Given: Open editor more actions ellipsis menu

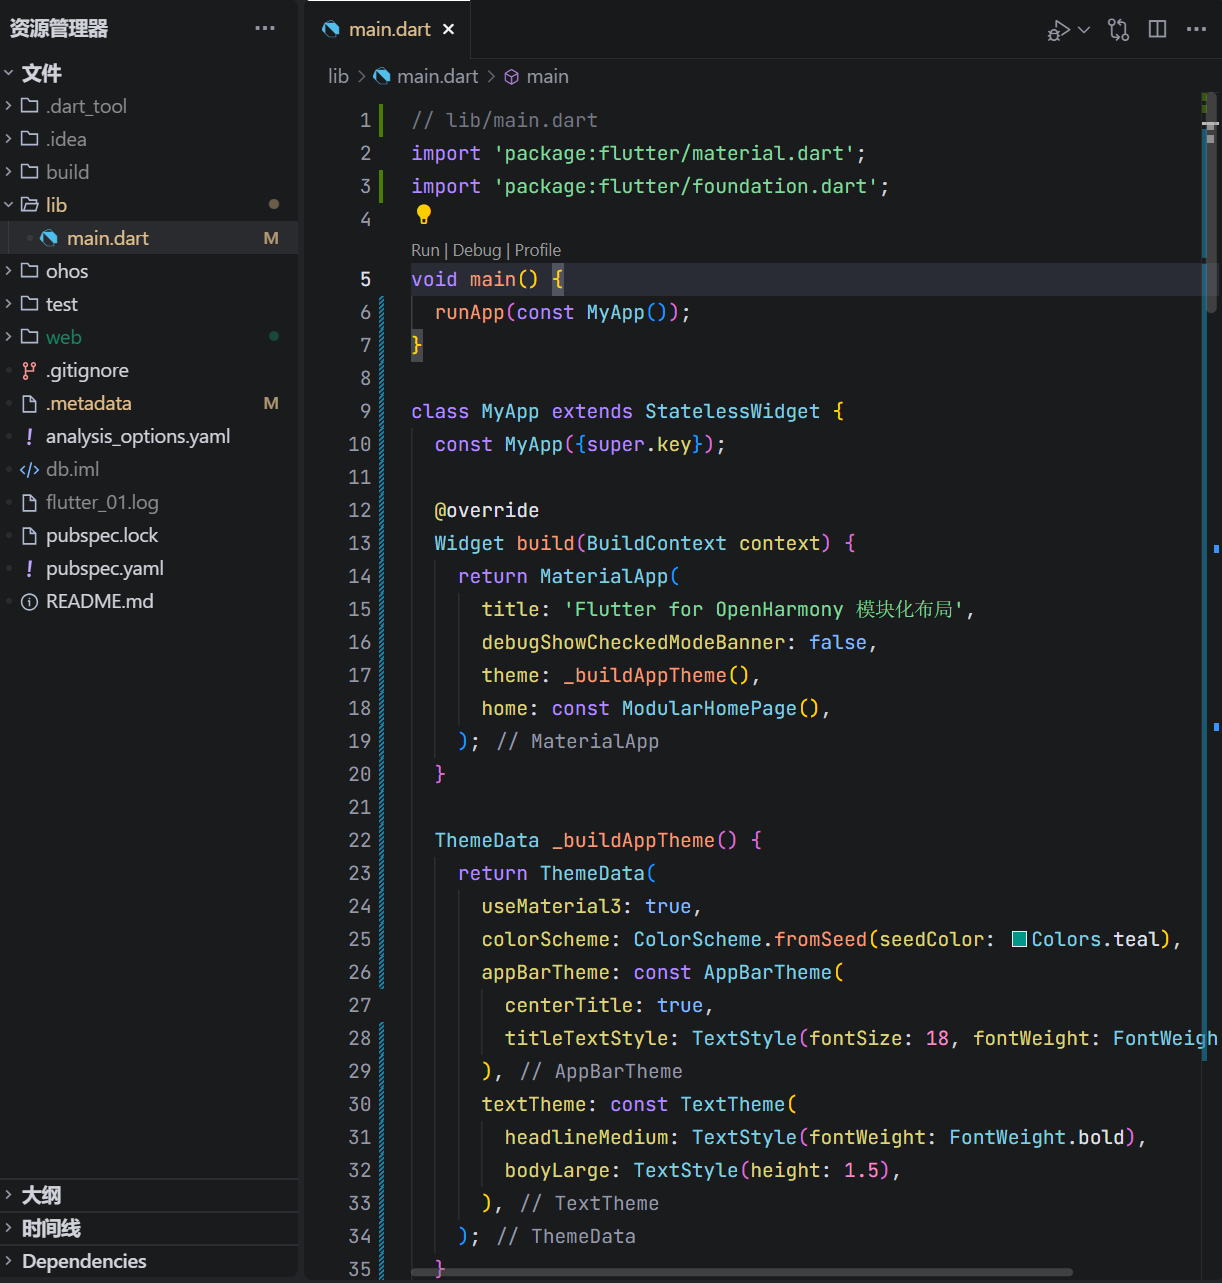Looking at the screenshot, I should click(1196, 29).
